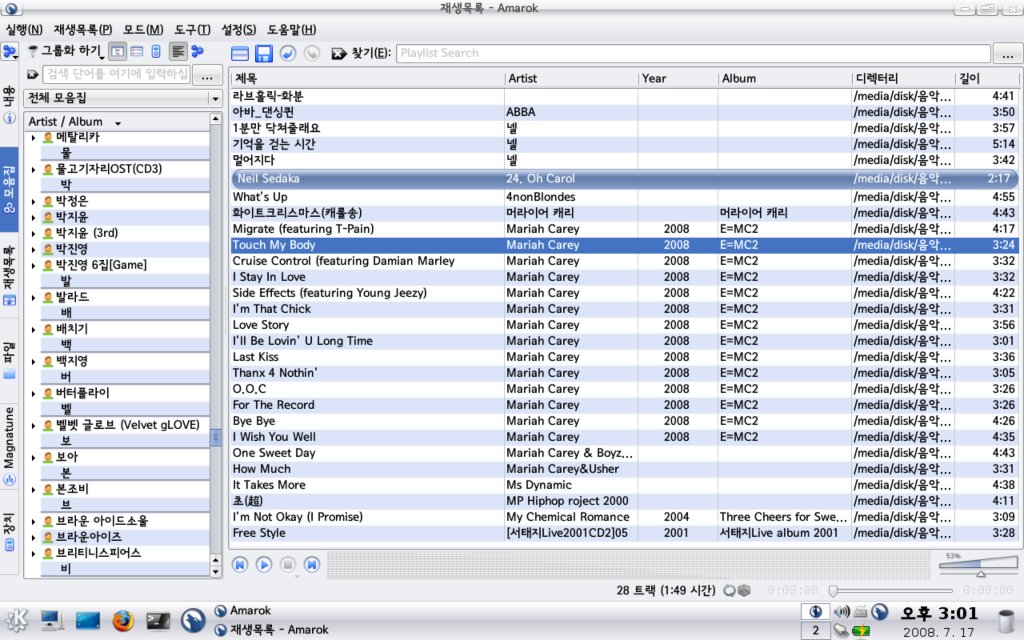The width and height of the screenshot is (1024, 640).
Task: Sort playlist by the Year column header
Action: [677, 78]
